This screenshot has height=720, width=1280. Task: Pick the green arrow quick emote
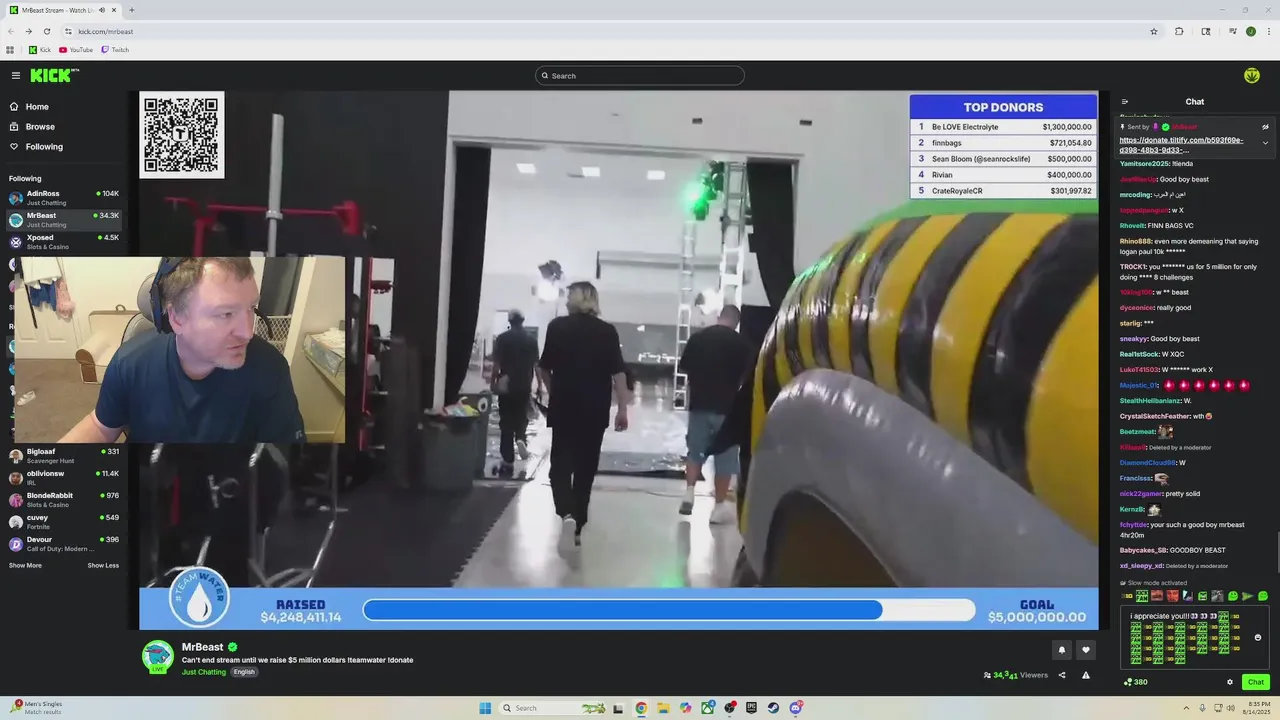tap(1248, 596)
